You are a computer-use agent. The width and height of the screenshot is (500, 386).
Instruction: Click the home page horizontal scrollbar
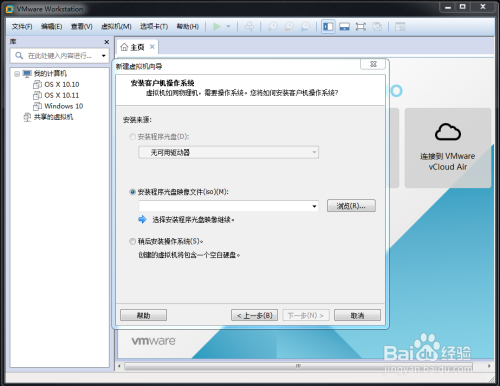298,366
